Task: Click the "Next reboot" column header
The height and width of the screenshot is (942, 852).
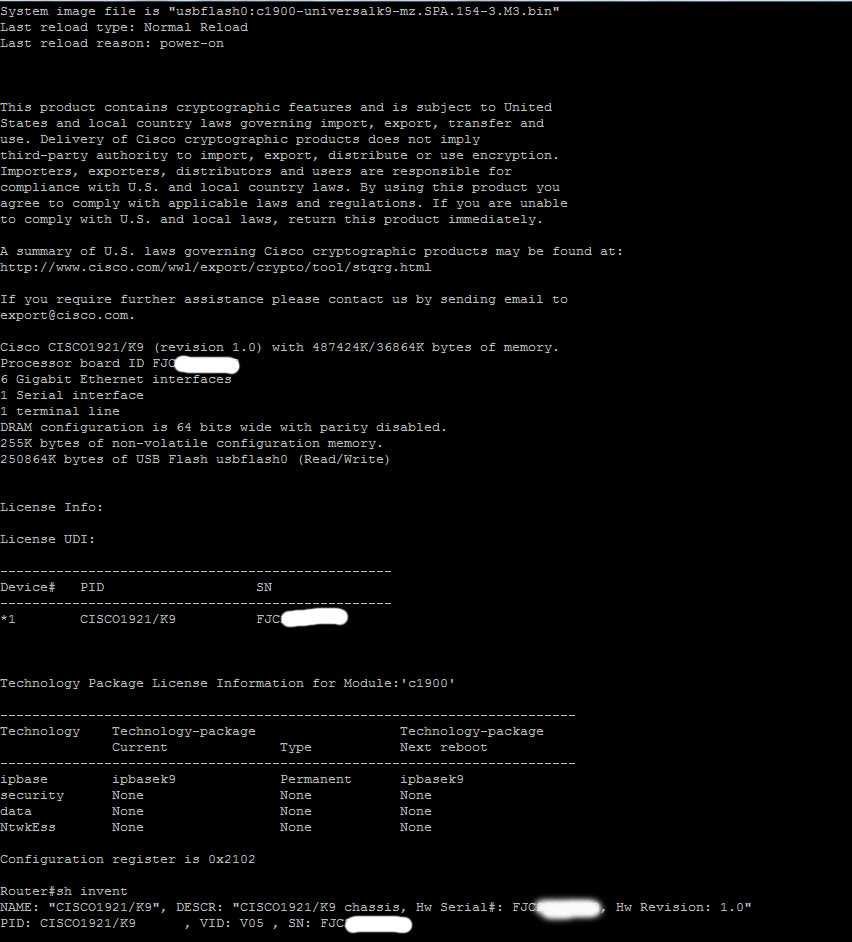Action: [x=443, y=747]
